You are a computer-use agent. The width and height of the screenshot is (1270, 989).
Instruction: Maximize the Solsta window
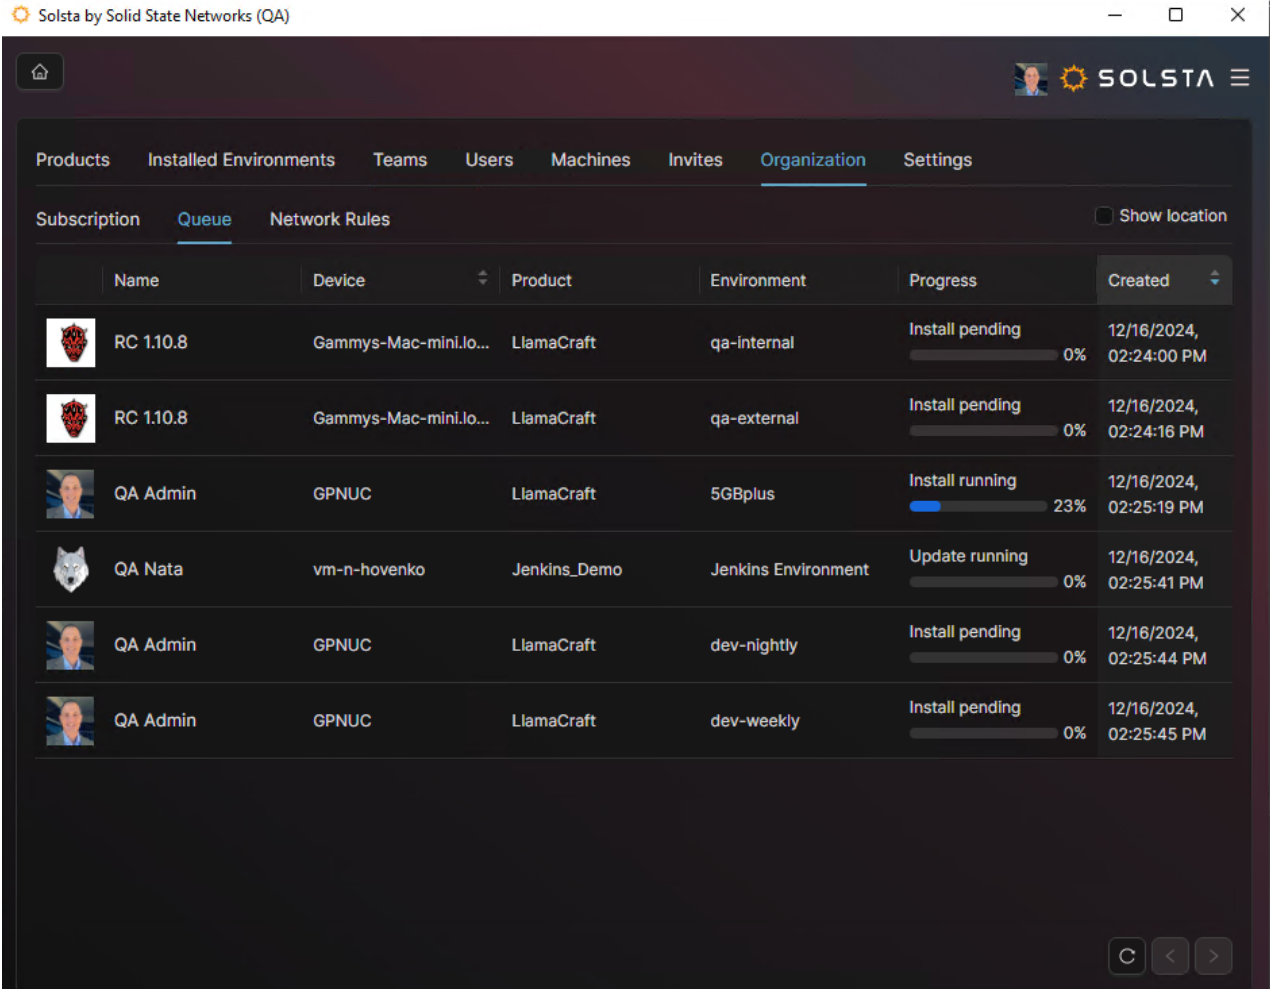[x=1176, y=15]
